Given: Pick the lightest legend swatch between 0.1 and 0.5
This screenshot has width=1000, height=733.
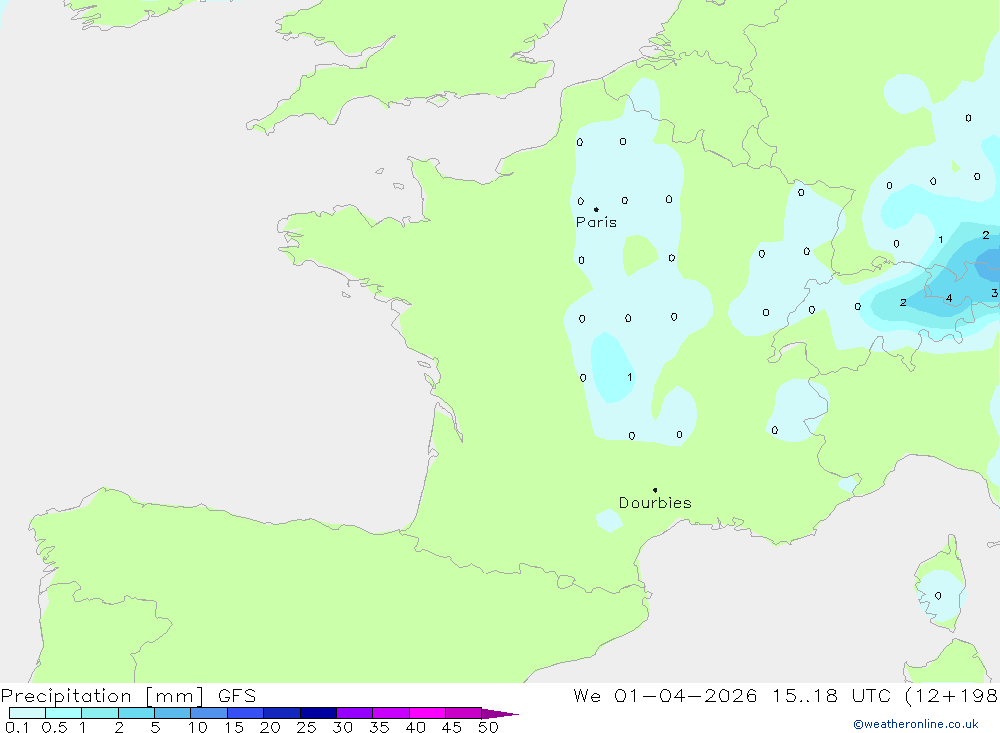Looking at the screenshot, I should [x=27, y=714].
